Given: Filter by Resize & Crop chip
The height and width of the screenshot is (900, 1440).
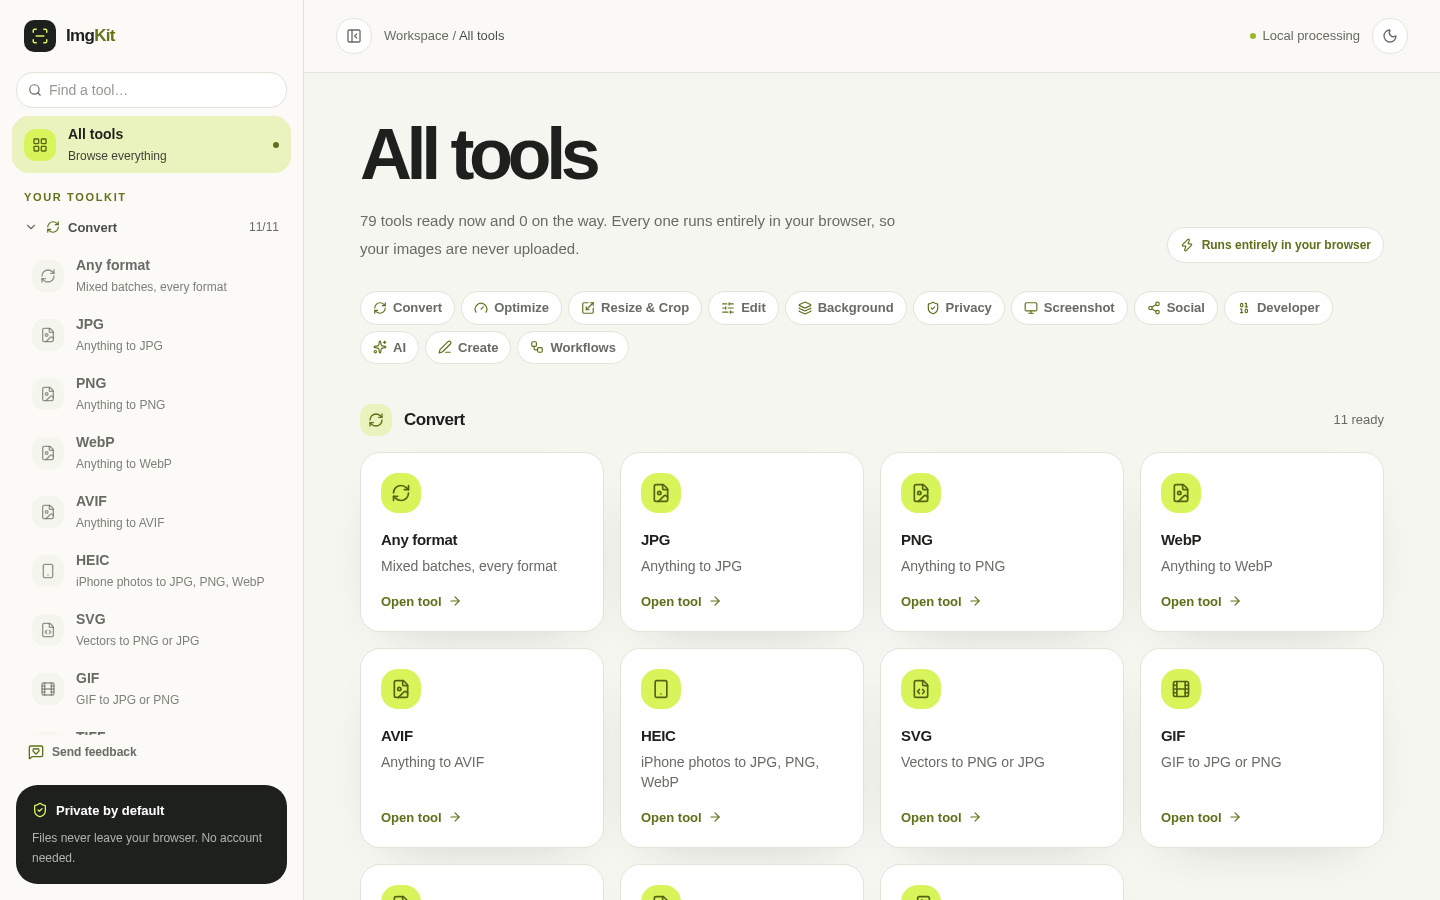Looking at the screenshot, I should pyautogui.click(x=635, y=308).
